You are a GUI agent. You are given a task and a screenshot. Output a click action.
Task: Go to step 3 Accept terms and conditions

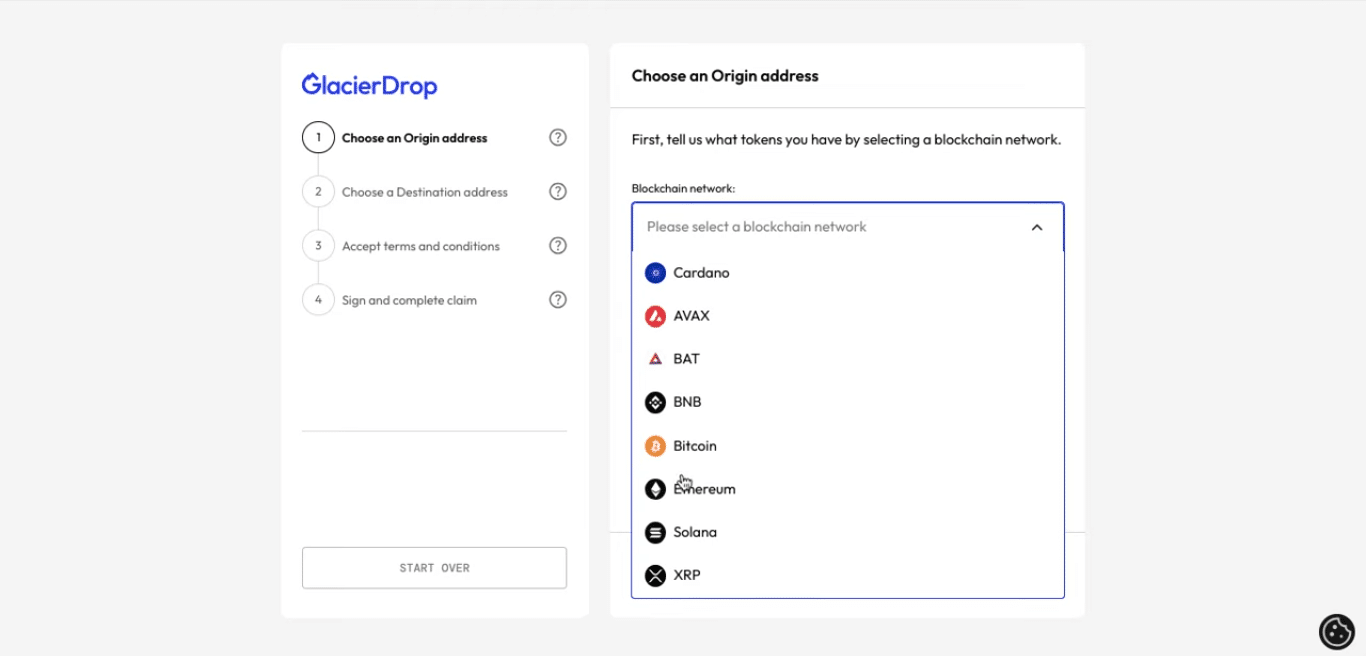pyautogui.click(x=421, y=246)
